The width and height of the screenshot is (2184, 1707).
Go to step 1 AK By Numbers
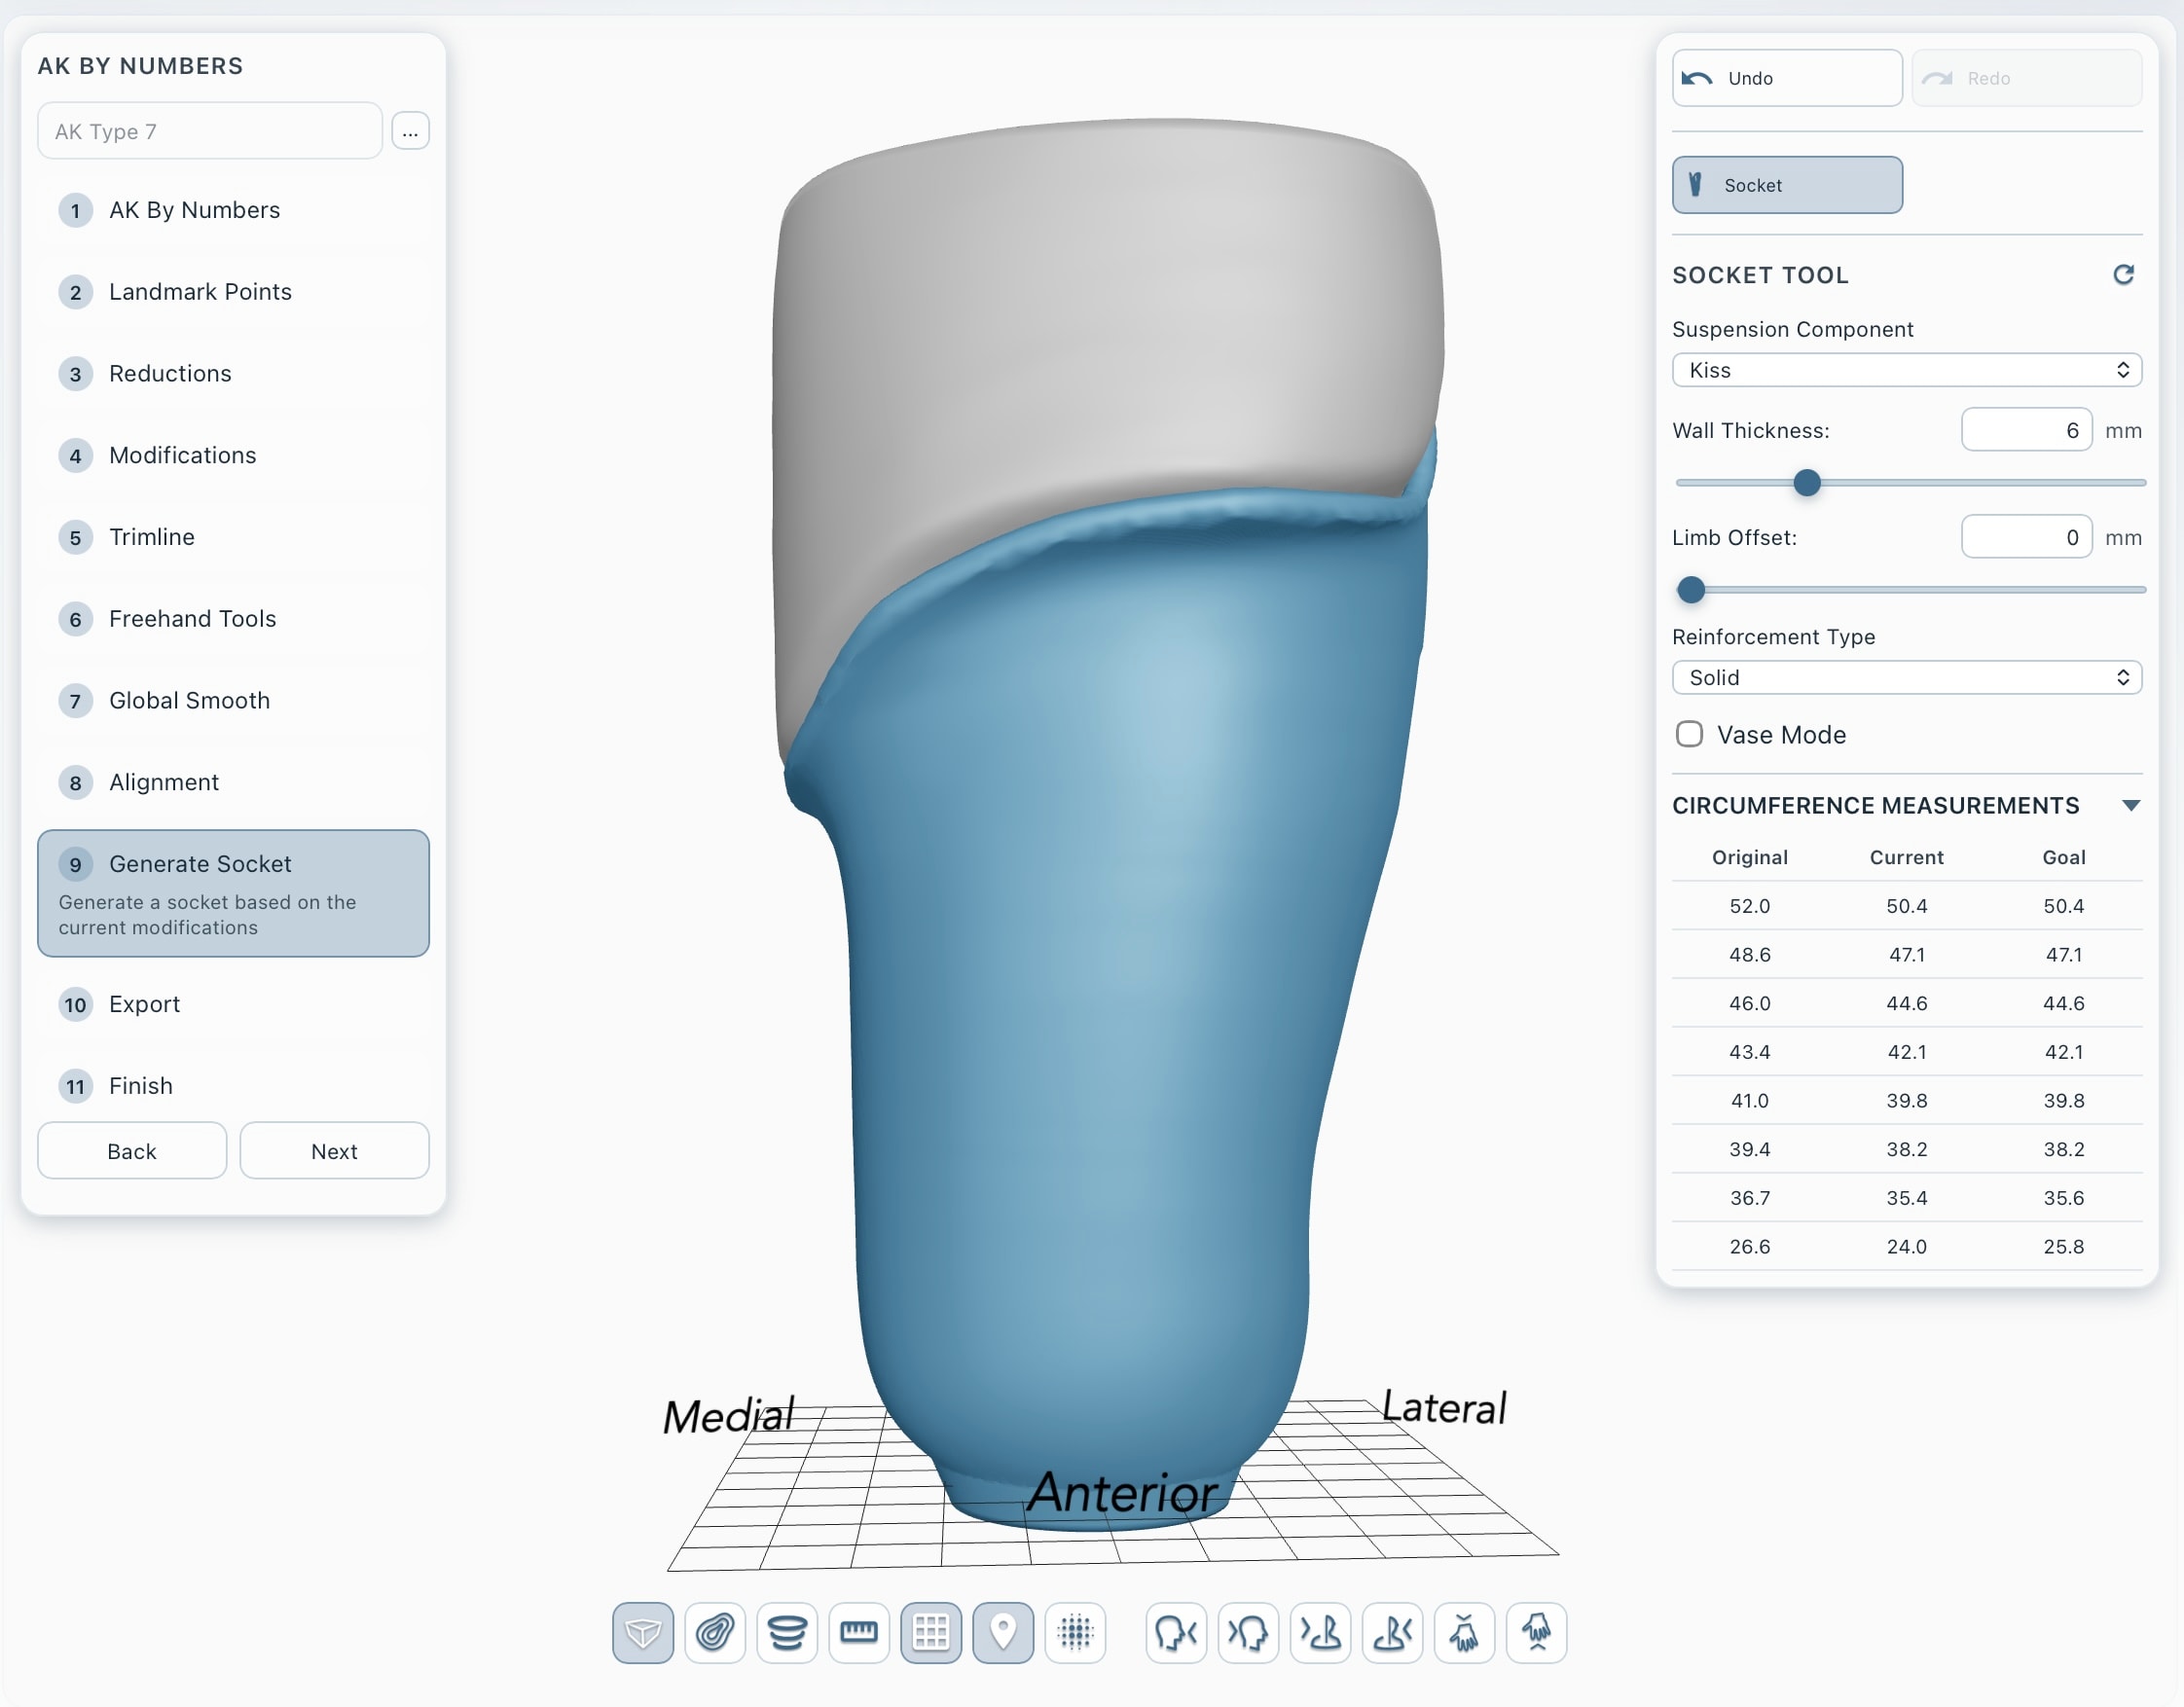[233, 210]
